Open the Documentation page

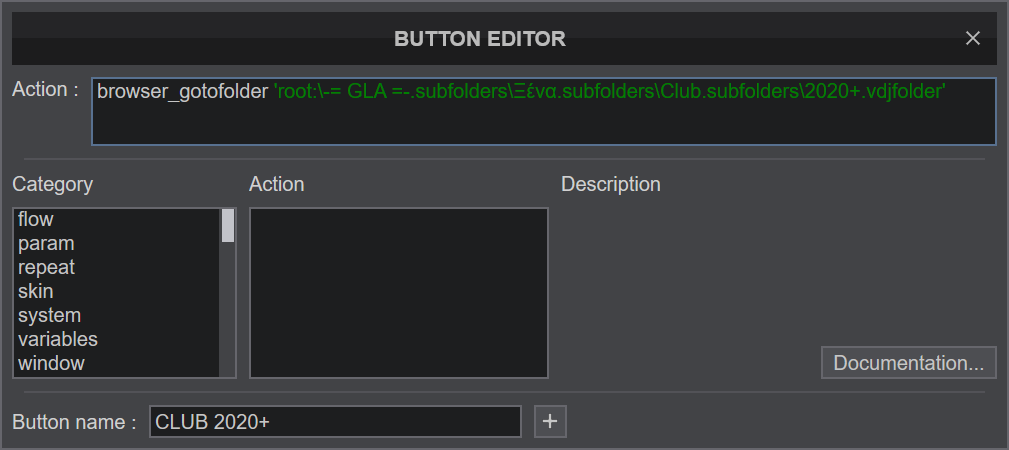click(908, 362)
